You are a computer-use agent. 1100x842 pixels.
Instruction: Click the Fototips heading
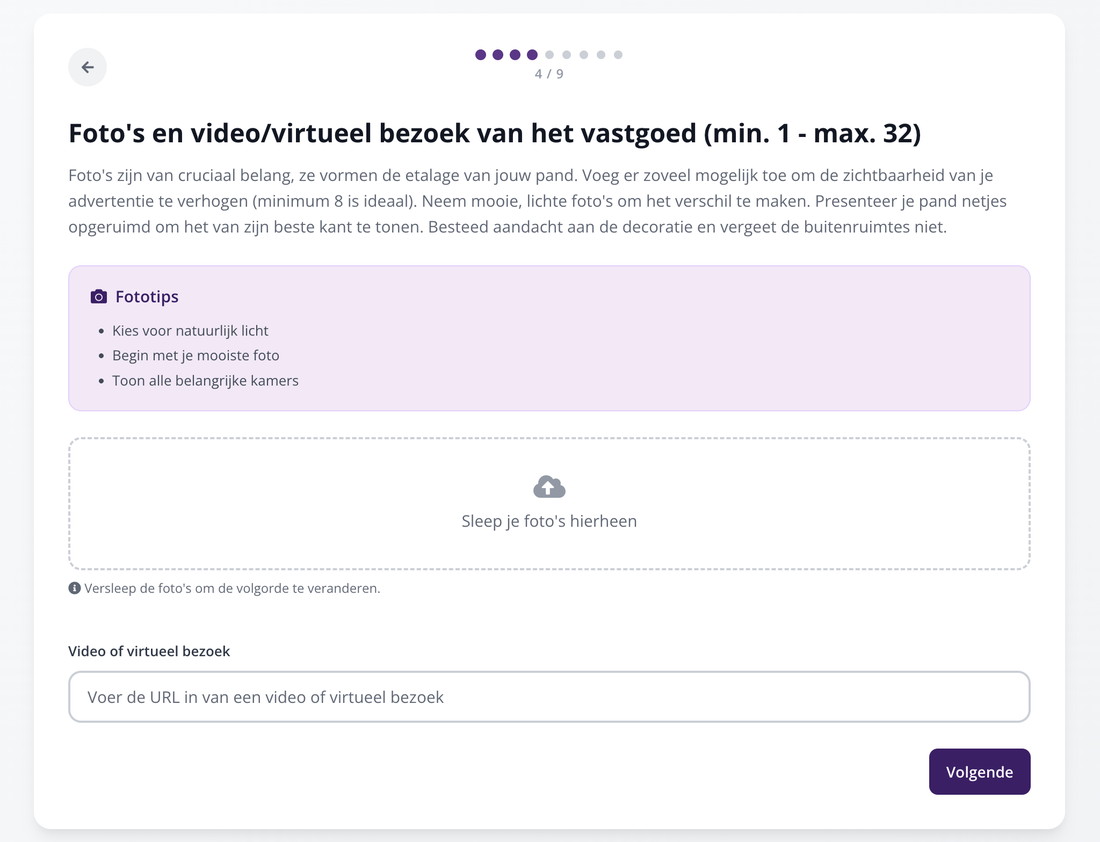[147, 297]
